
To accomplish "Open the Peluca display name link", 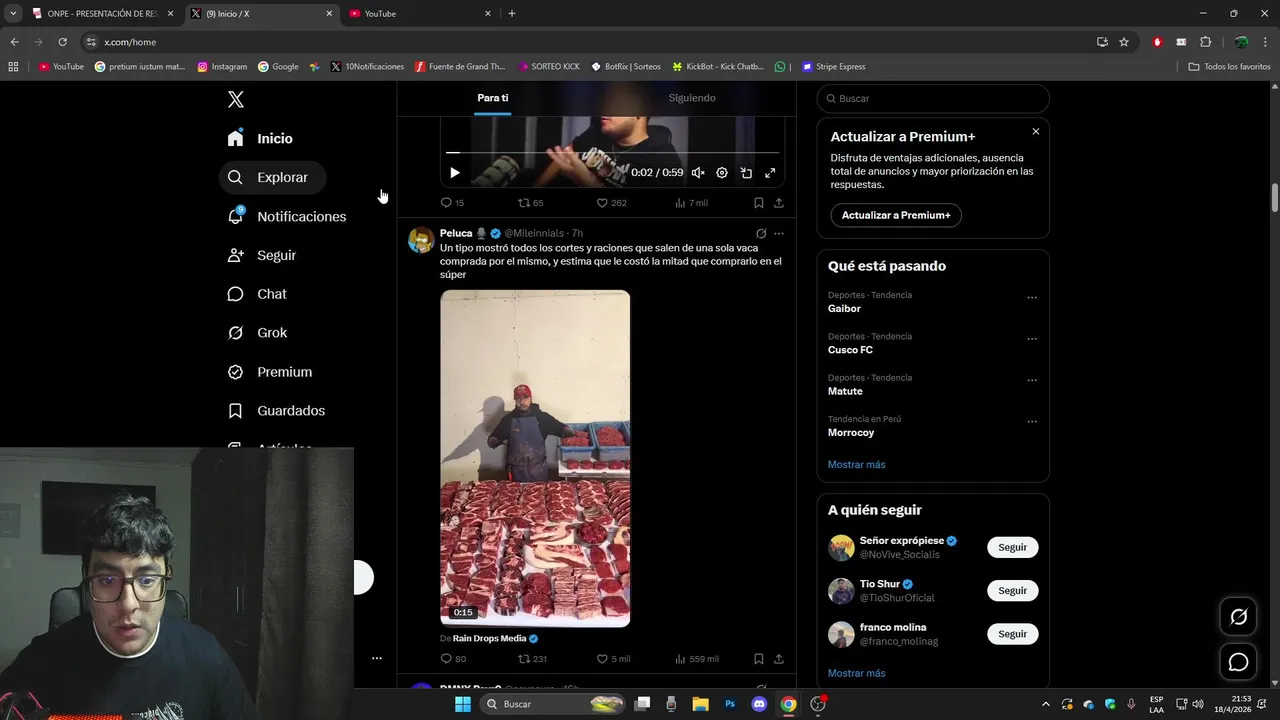I will coord(456,233).
